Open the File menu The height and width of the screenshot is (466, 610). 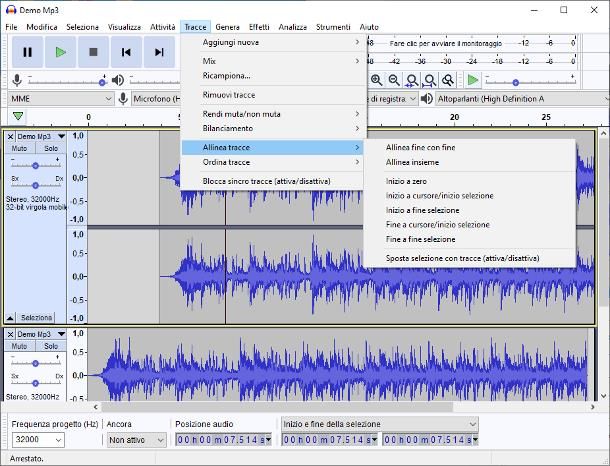(x=11, y=27)
